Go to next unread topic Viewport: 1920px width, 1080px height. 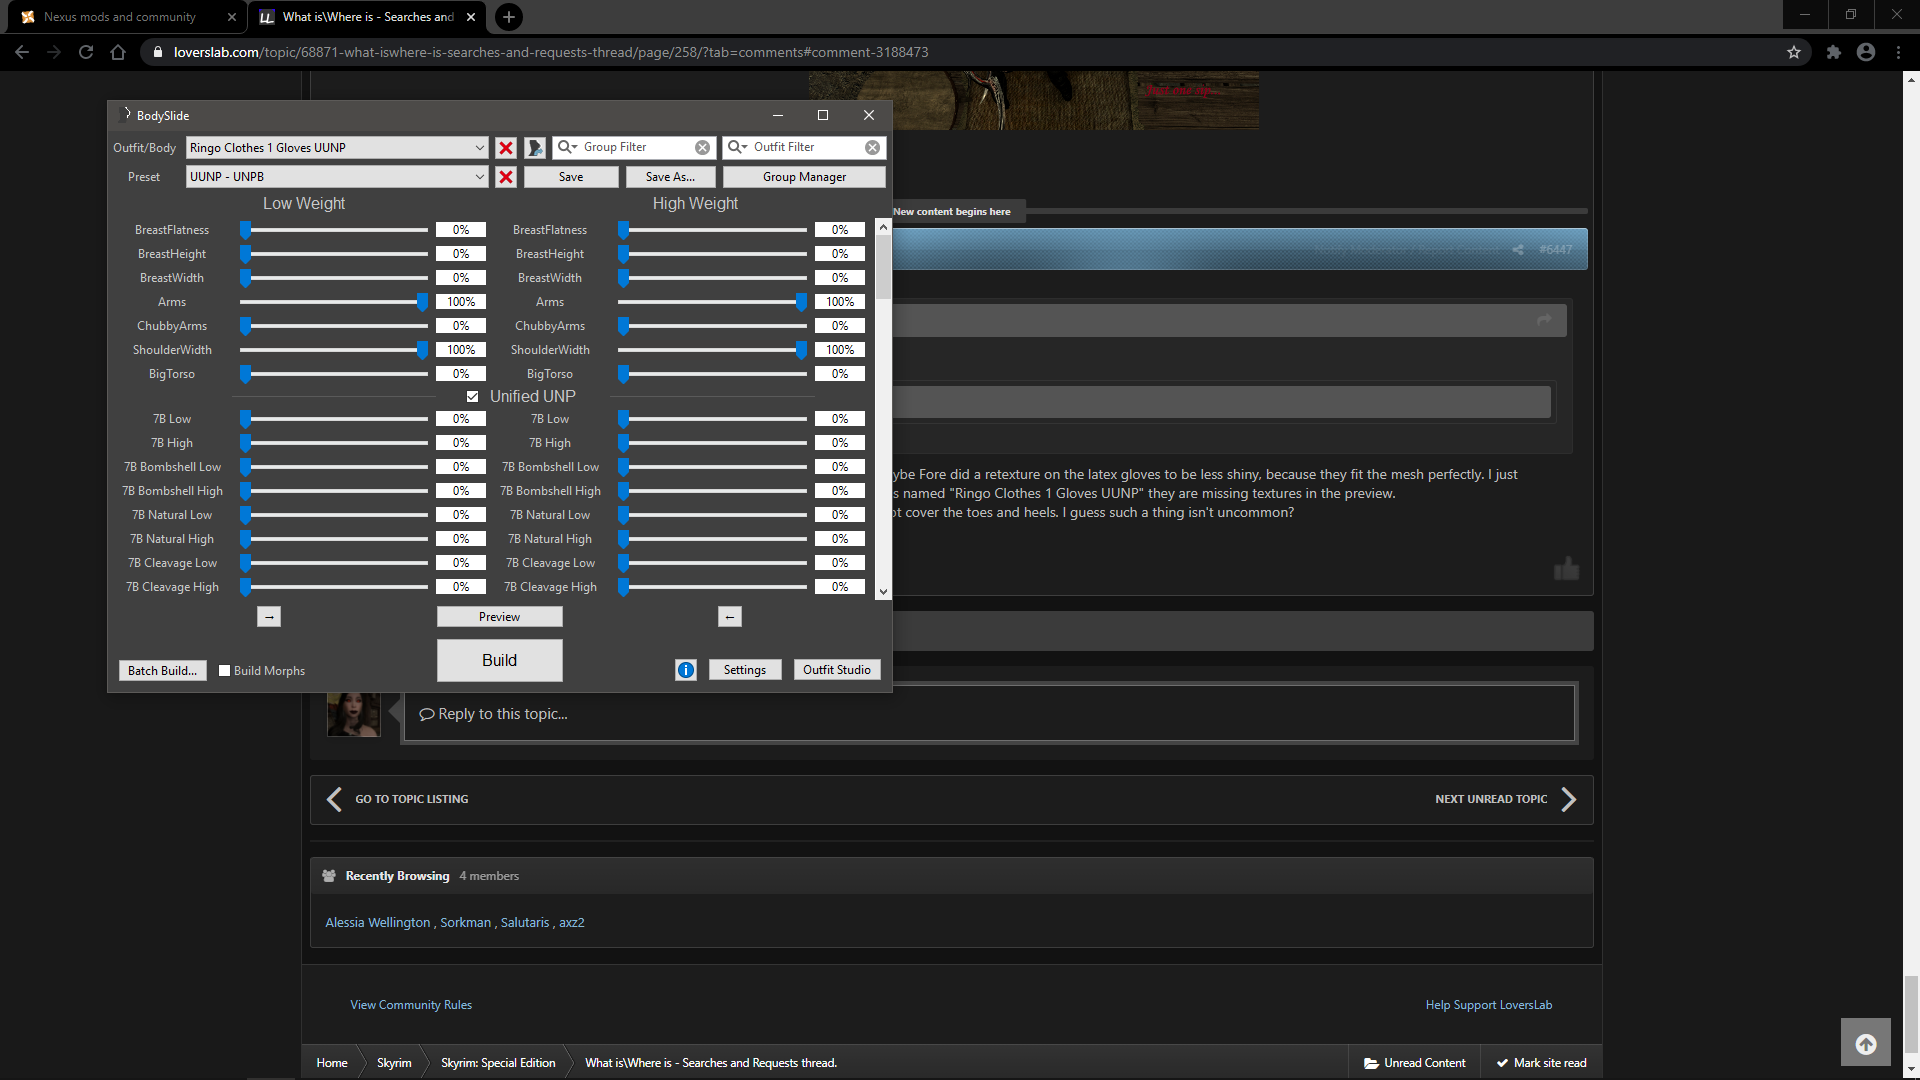coord(1506,799)
